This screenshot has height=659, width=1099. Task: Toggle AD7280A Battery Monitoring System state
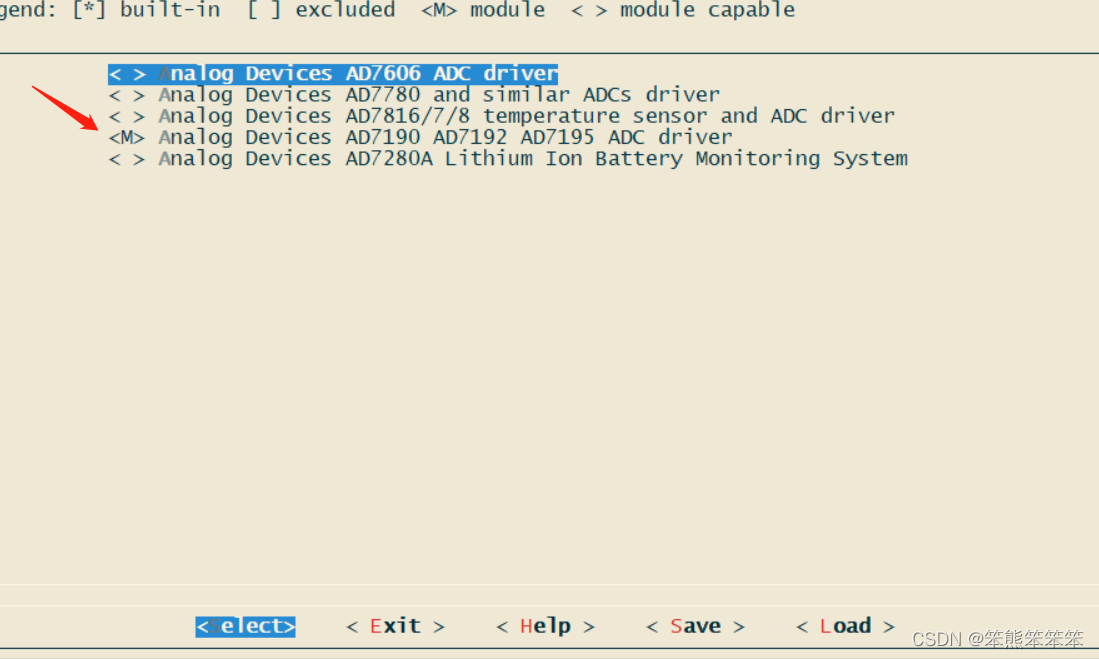coord(126,158)
